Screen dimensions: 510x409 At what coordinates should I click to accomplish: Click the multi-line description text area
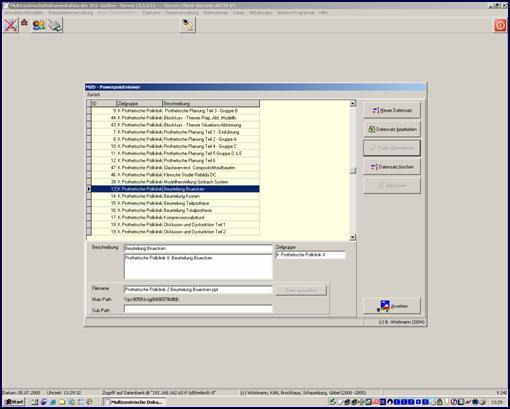(x=198, y=267)
